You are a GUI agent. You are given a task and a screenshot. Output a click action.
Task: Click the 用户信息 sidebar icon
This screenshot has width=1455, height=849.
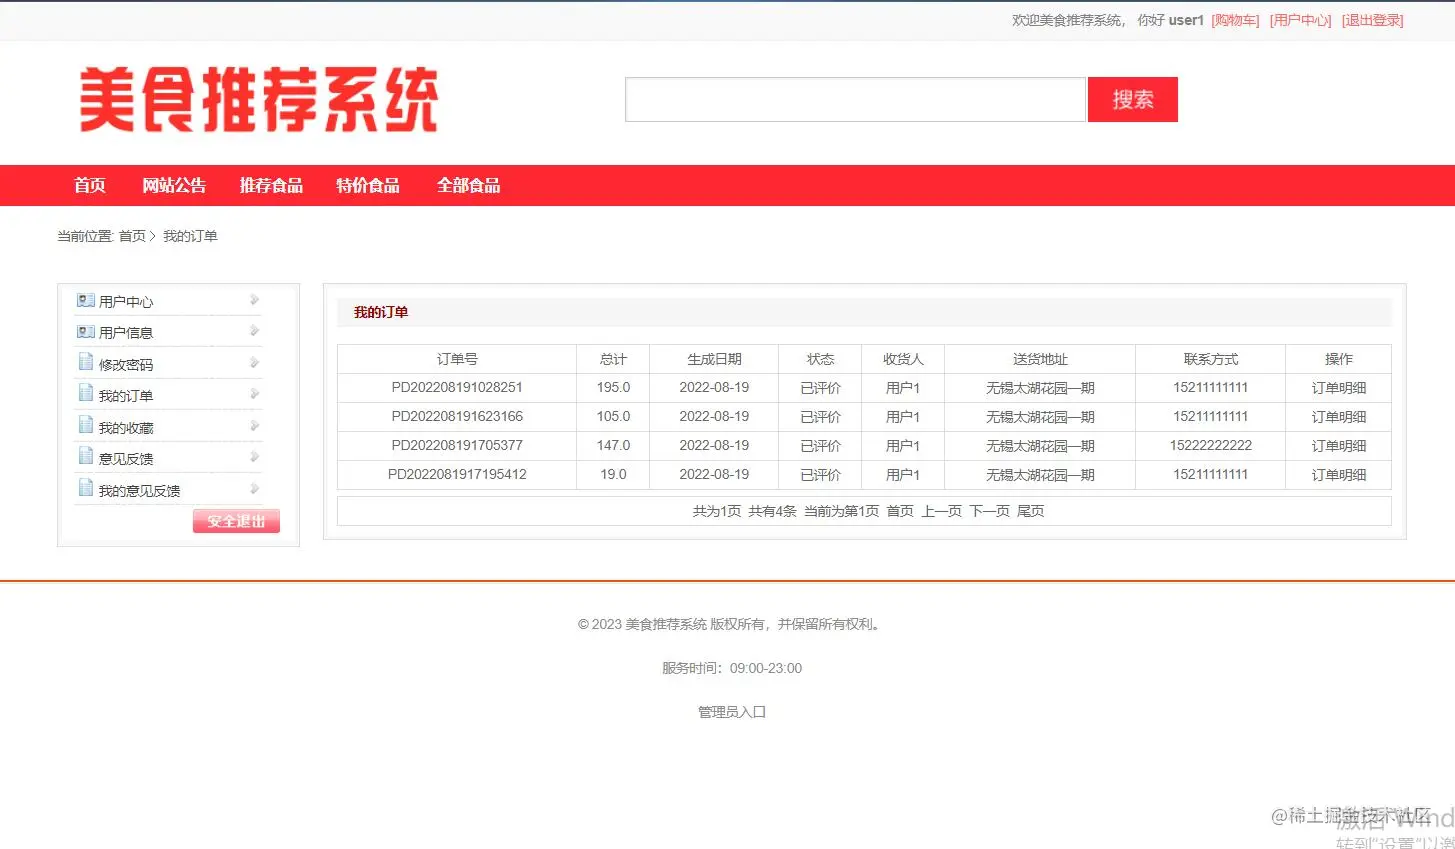point(86,331)
